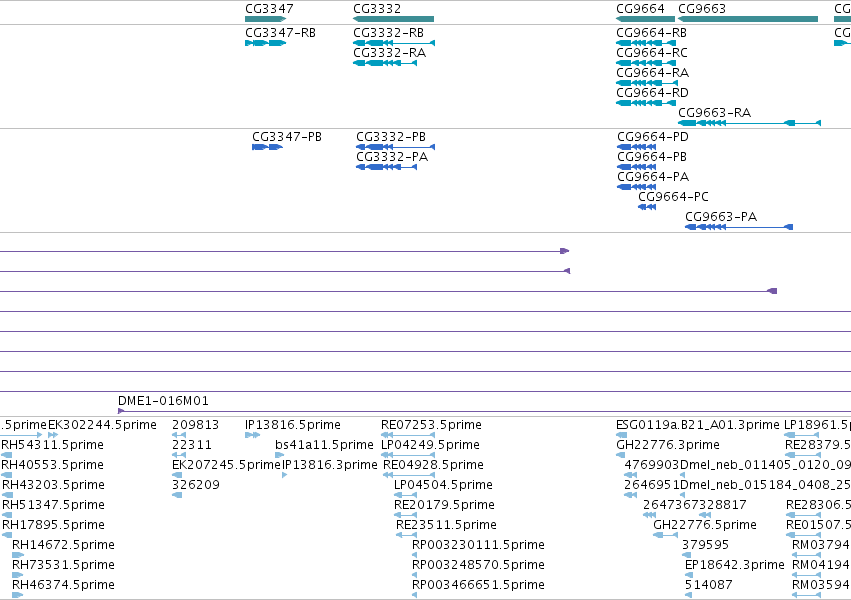The height and width of the screenshot is (600, 851).
Task: Click the CG9664 gene bar
Action: point(645,19)
